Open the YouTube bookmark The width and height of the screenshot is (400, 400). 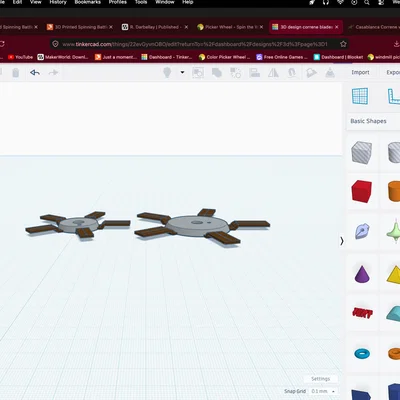(x=20, y=57)
